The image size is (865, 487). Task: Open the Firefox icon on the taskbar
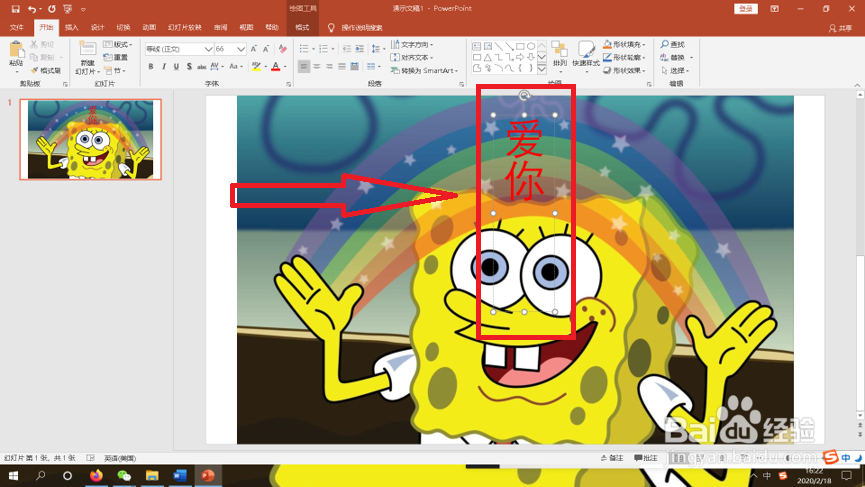click(x=96, y=475)
